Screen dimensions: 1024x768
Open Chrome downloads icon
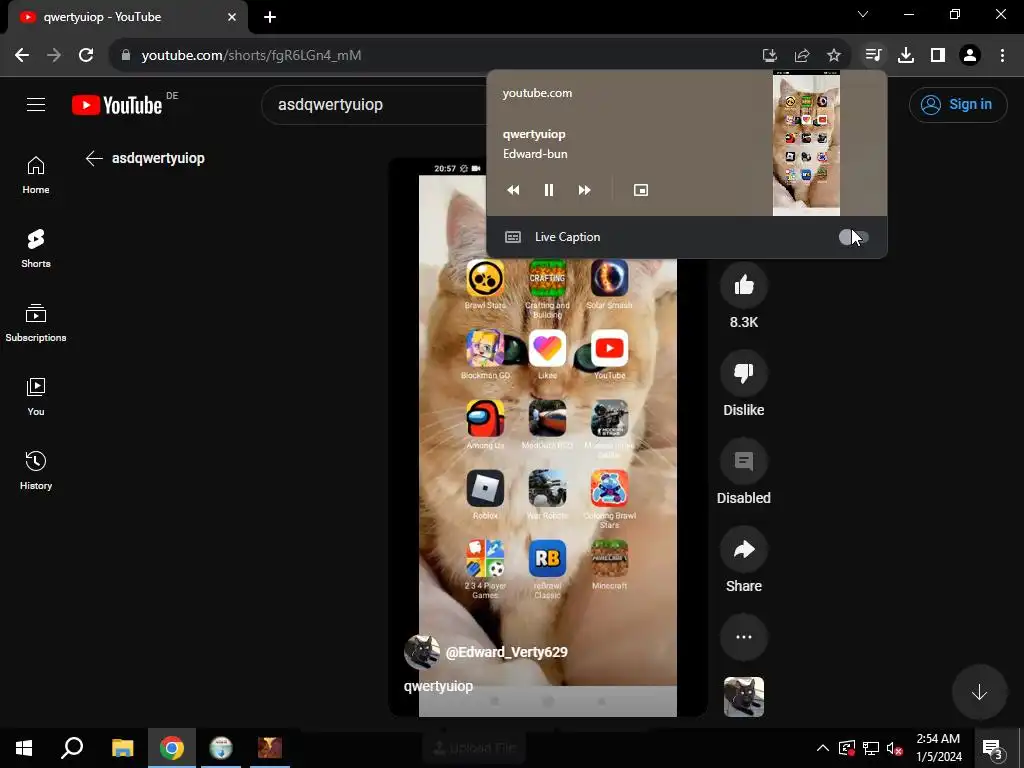click(x=906, y=55)
